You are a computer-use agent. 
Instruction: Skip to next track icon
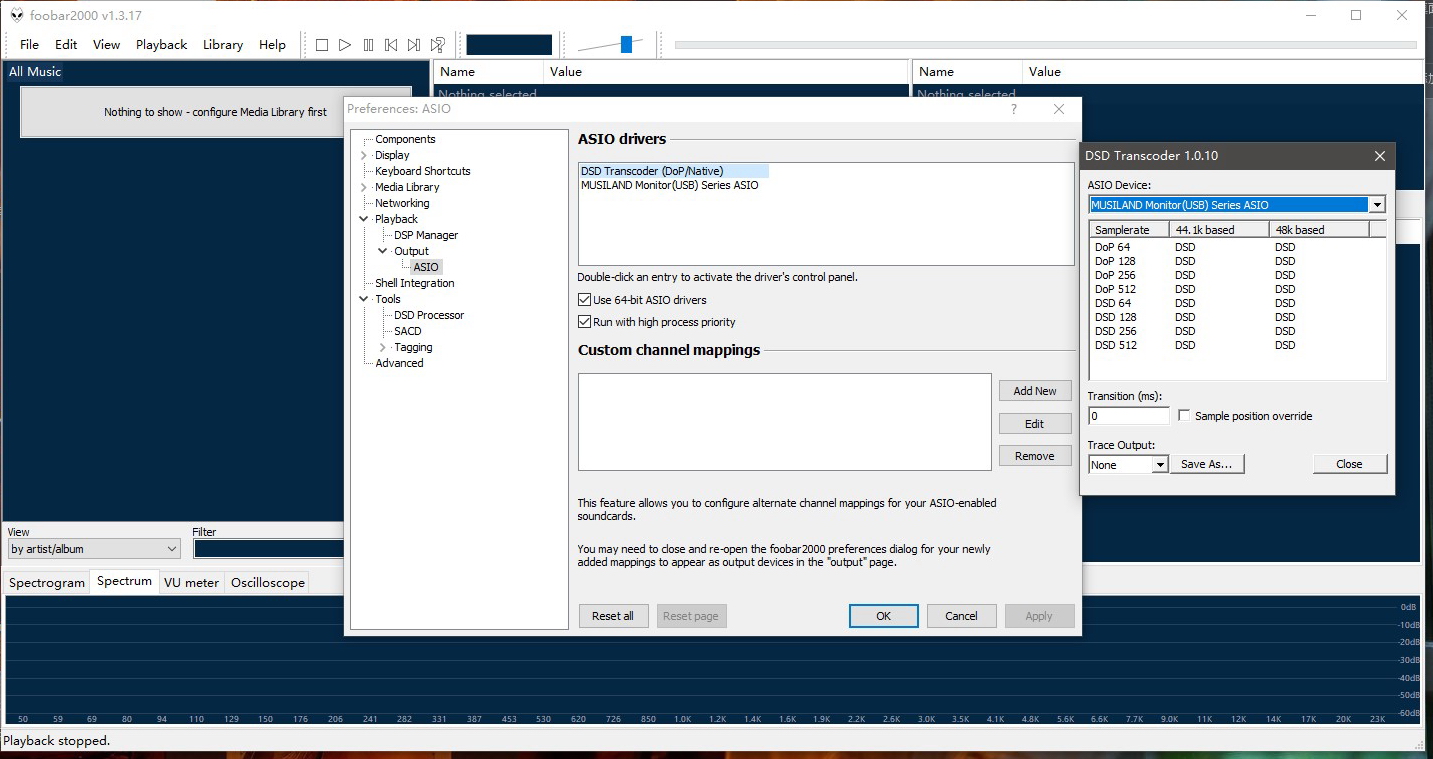coord(414,45)
